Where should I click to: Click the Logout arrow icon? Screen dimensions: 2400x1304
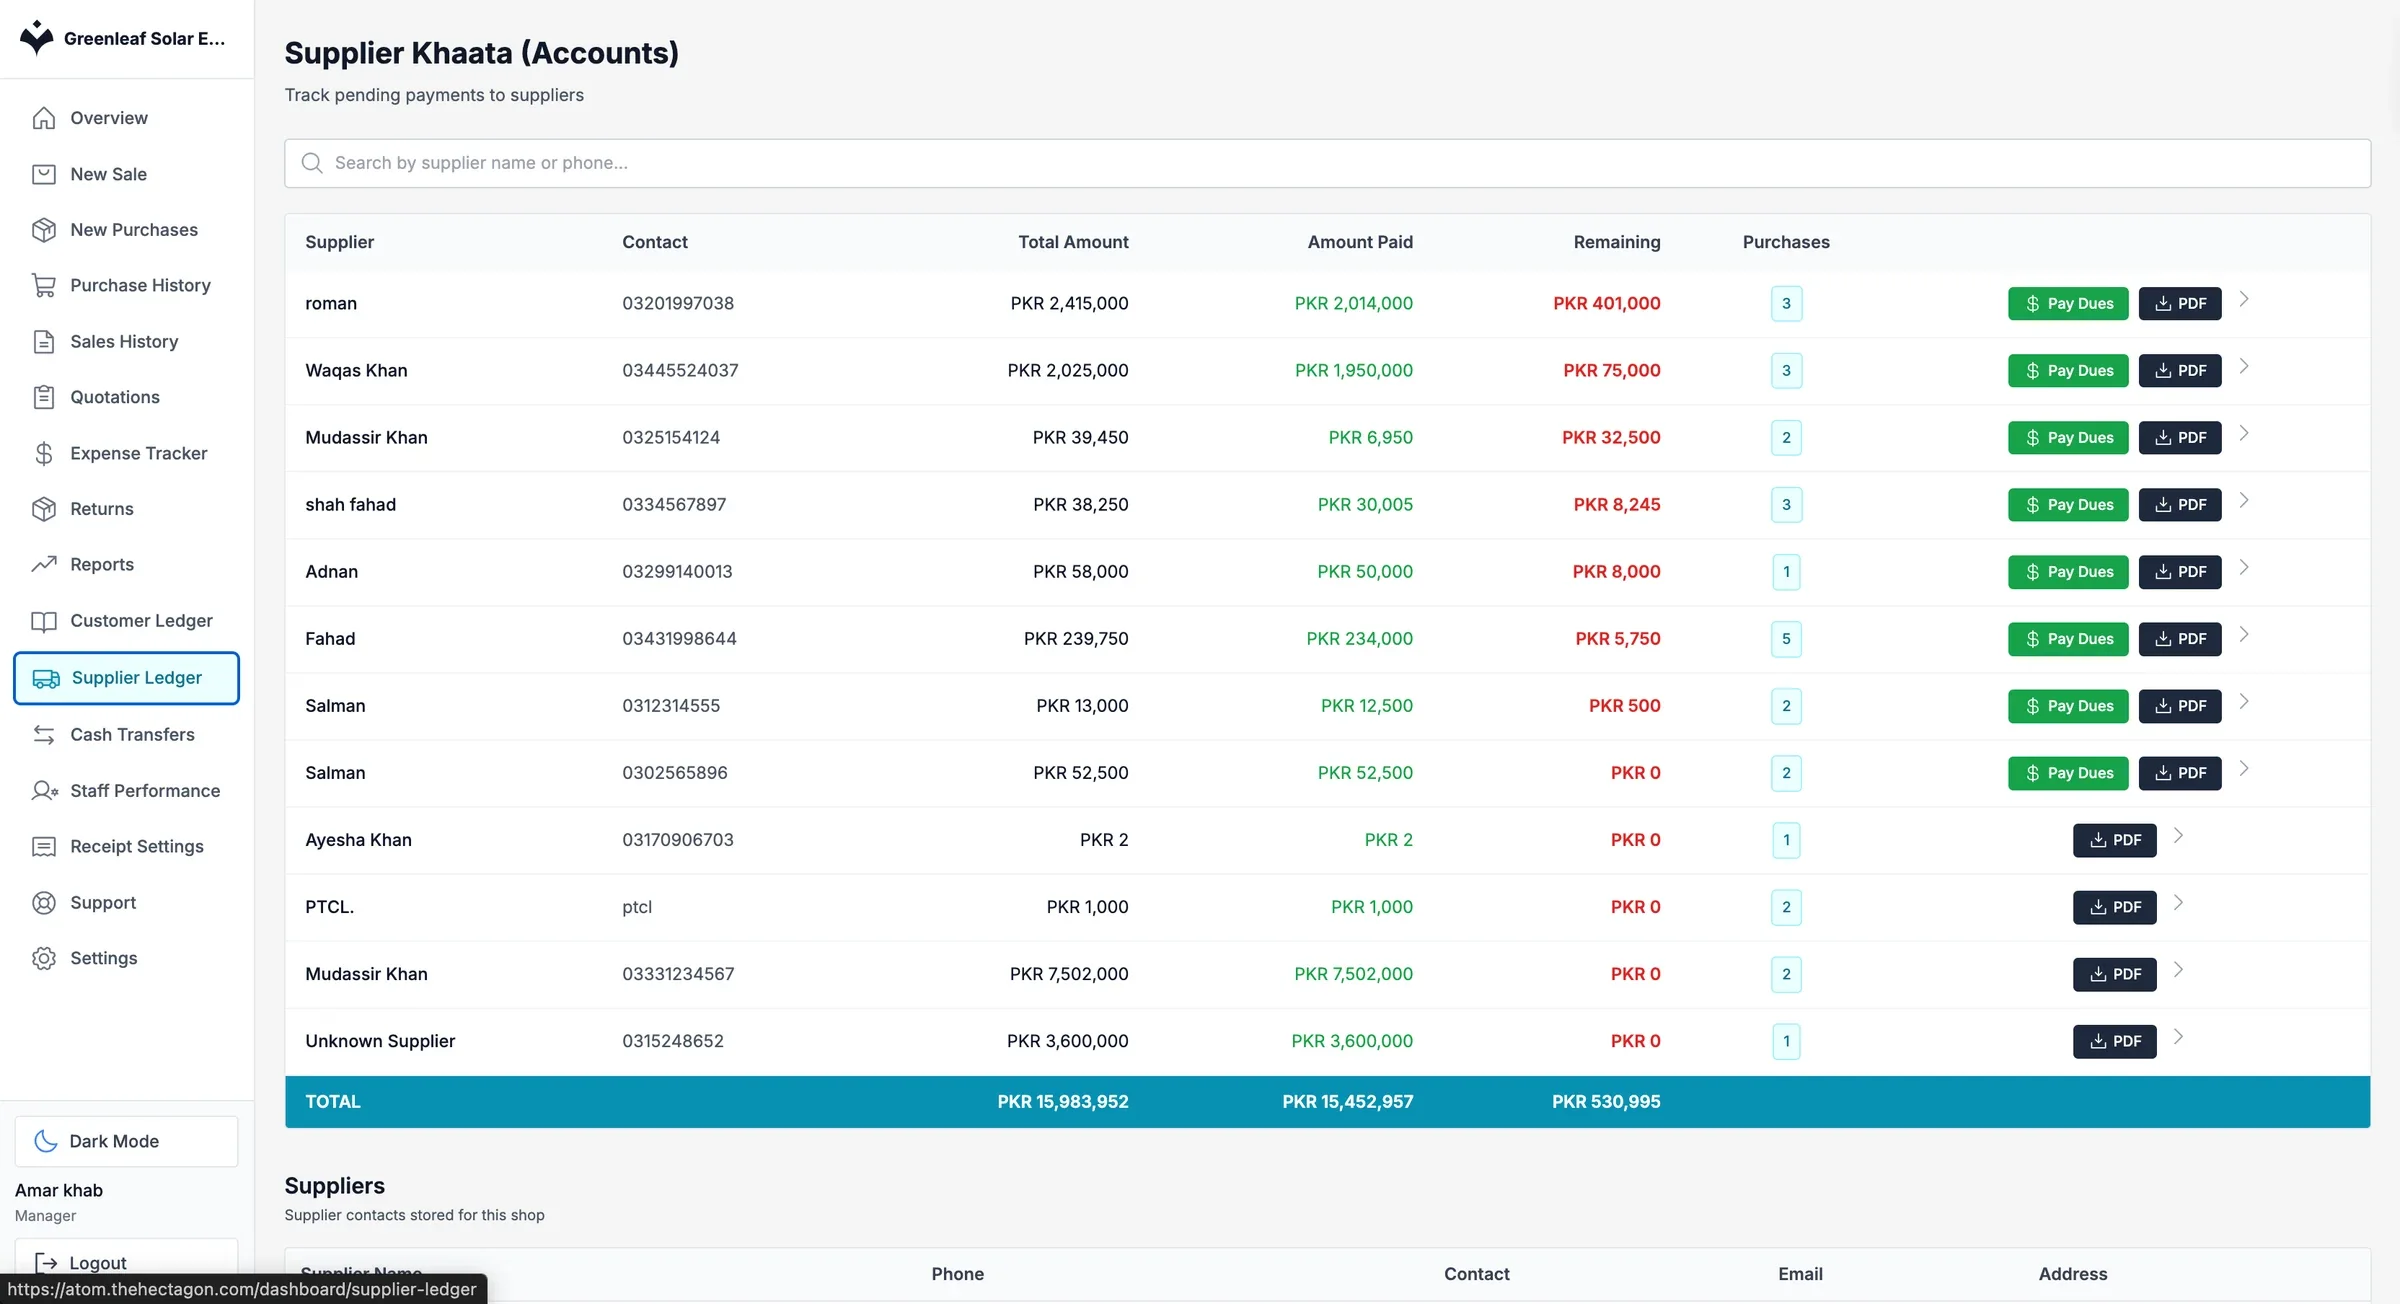pyautogui.click(x=45, y=1263)
